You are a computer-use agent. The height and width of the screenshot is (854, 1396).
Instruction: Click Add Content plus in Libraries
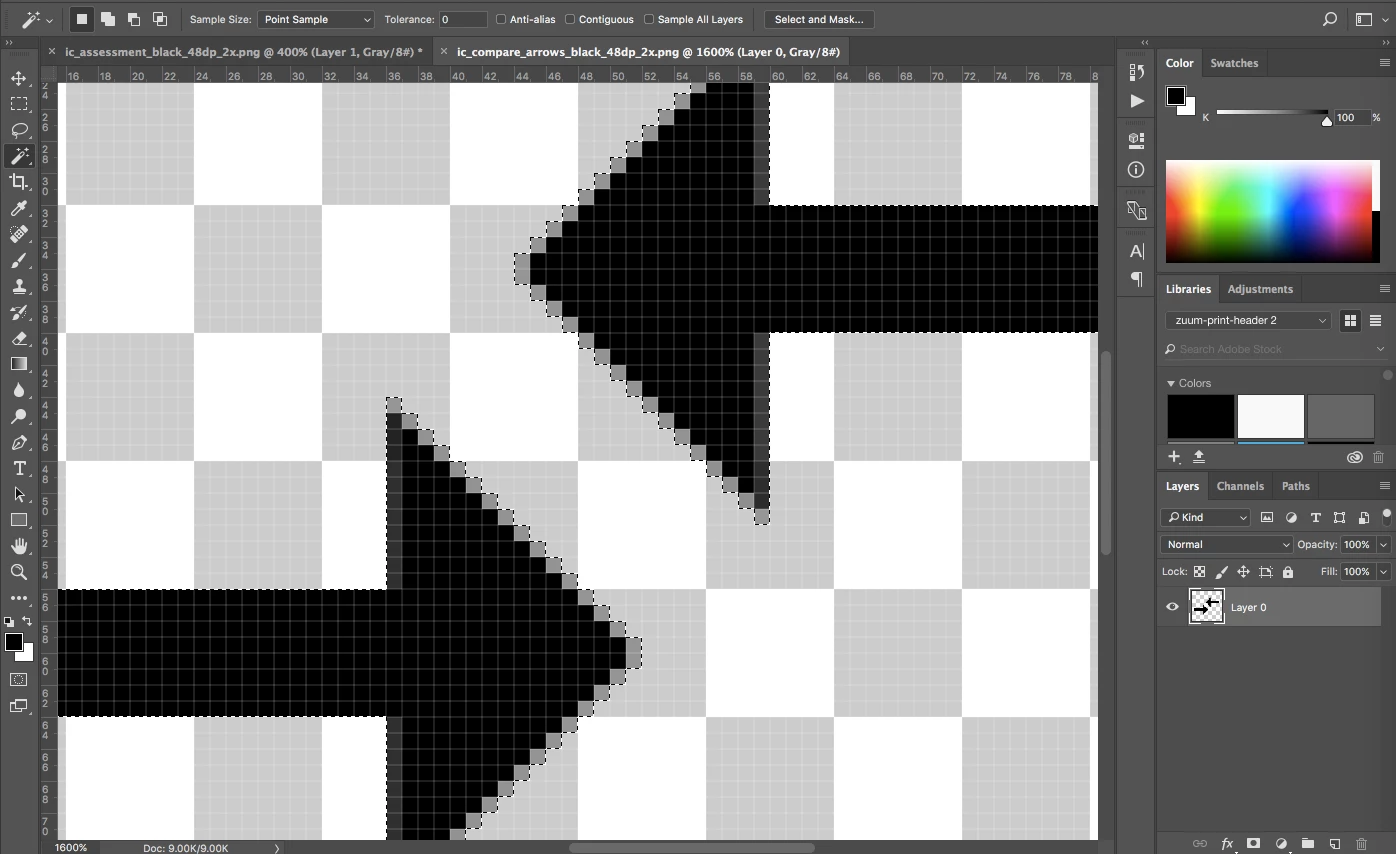[1175, 457]
